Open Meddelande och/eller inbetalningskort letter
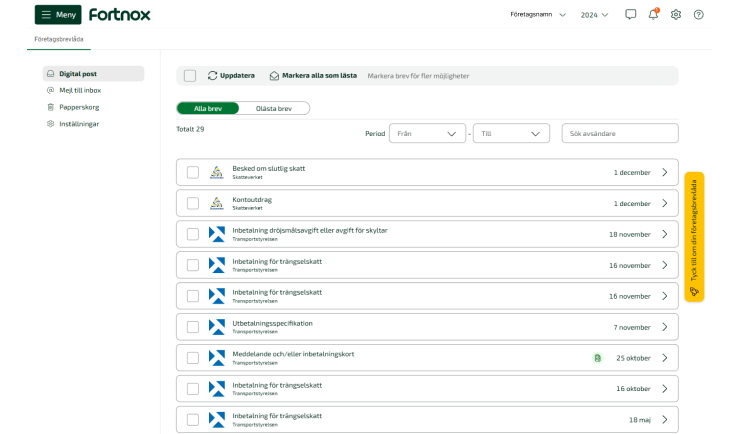 293,354
